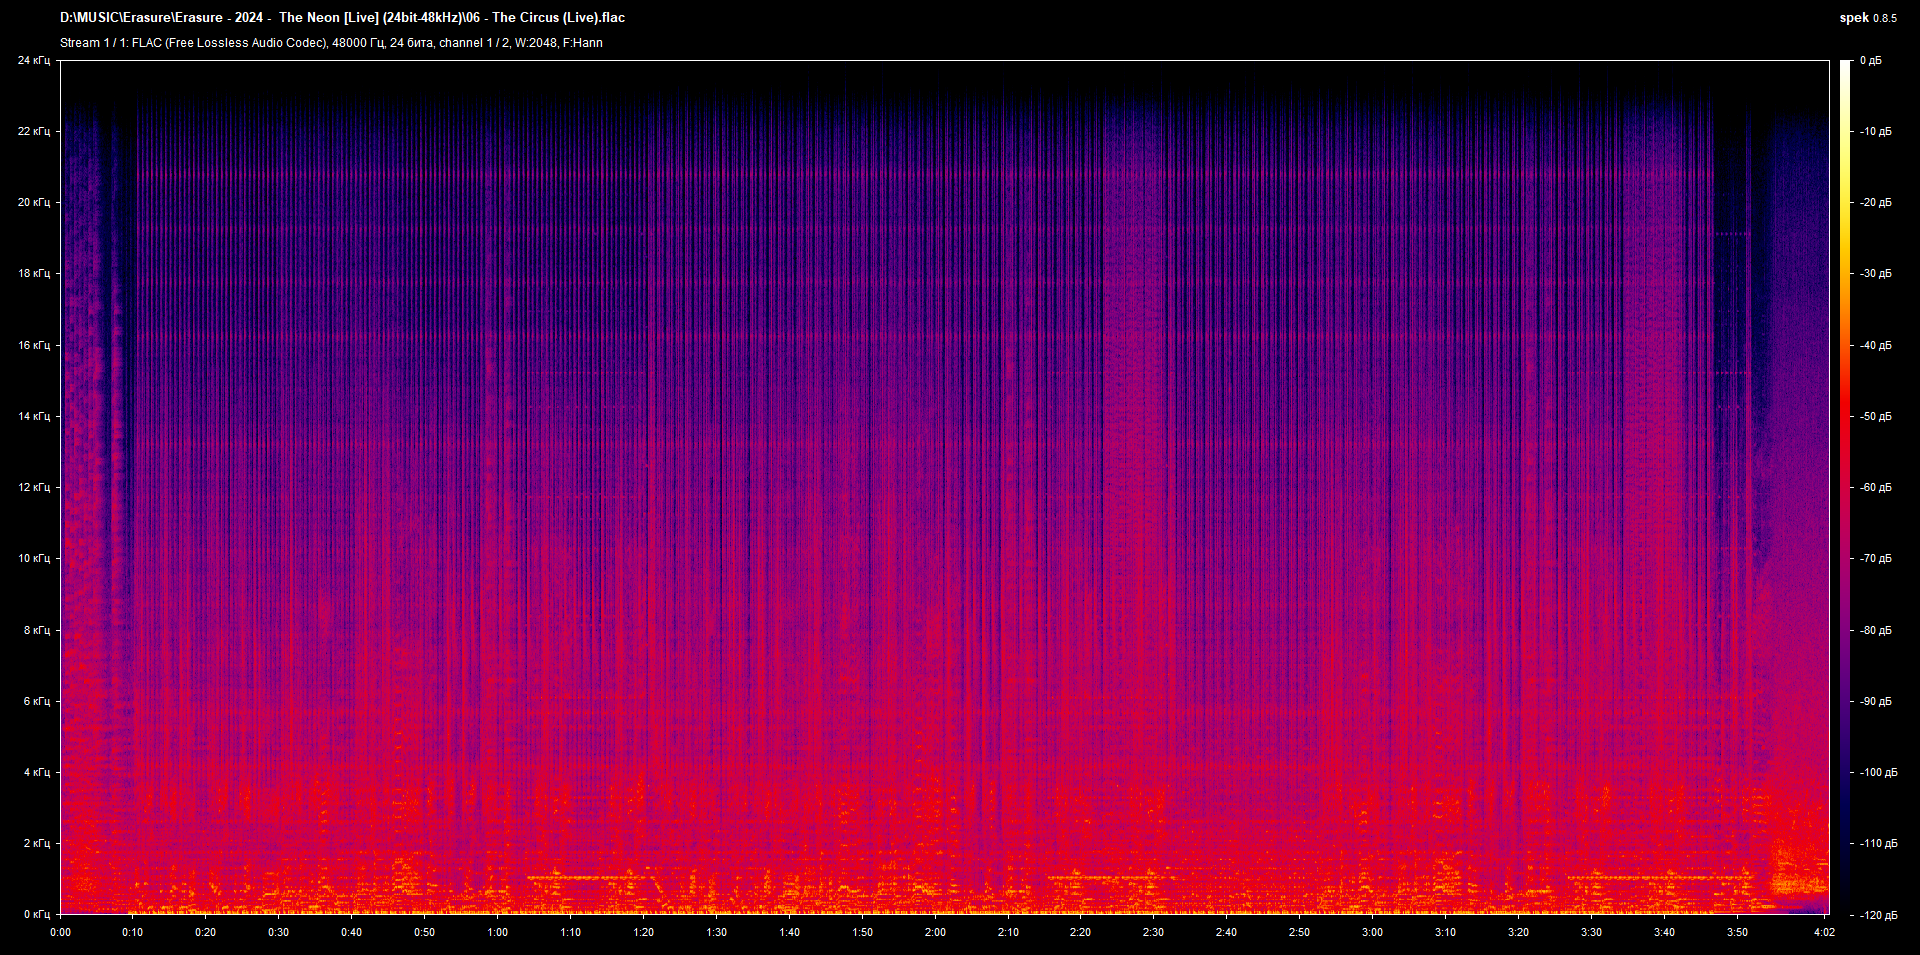
Task: Click the 1:00 time axis label
Action: click(x=497, y=933)
